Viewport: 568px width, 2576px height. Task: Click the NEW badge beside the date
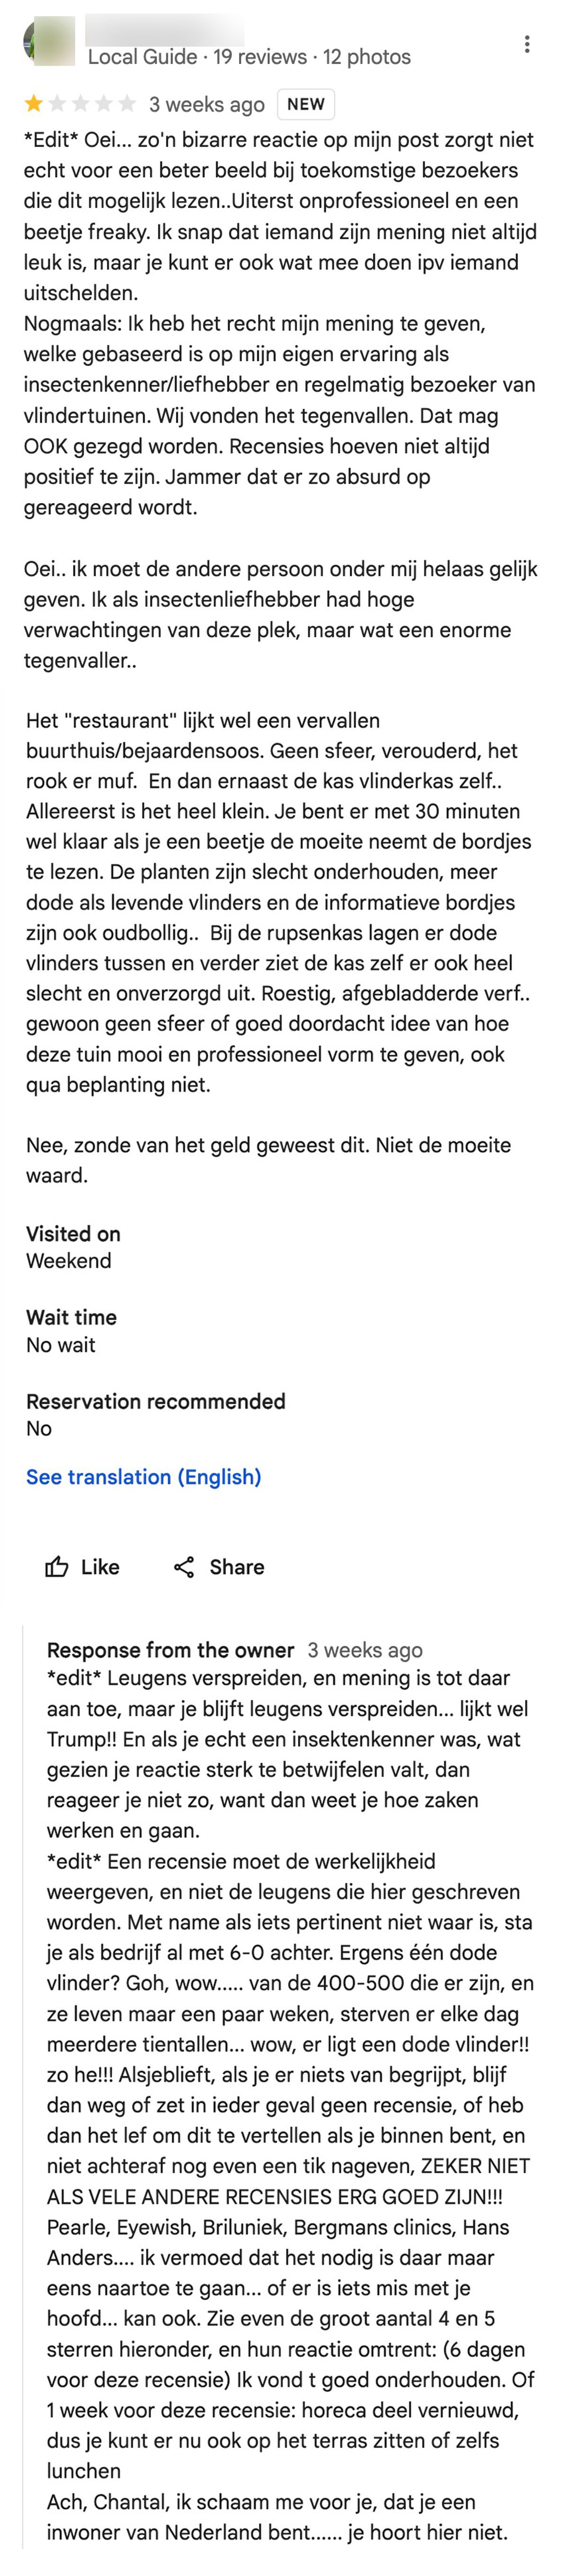pos(305,104)
